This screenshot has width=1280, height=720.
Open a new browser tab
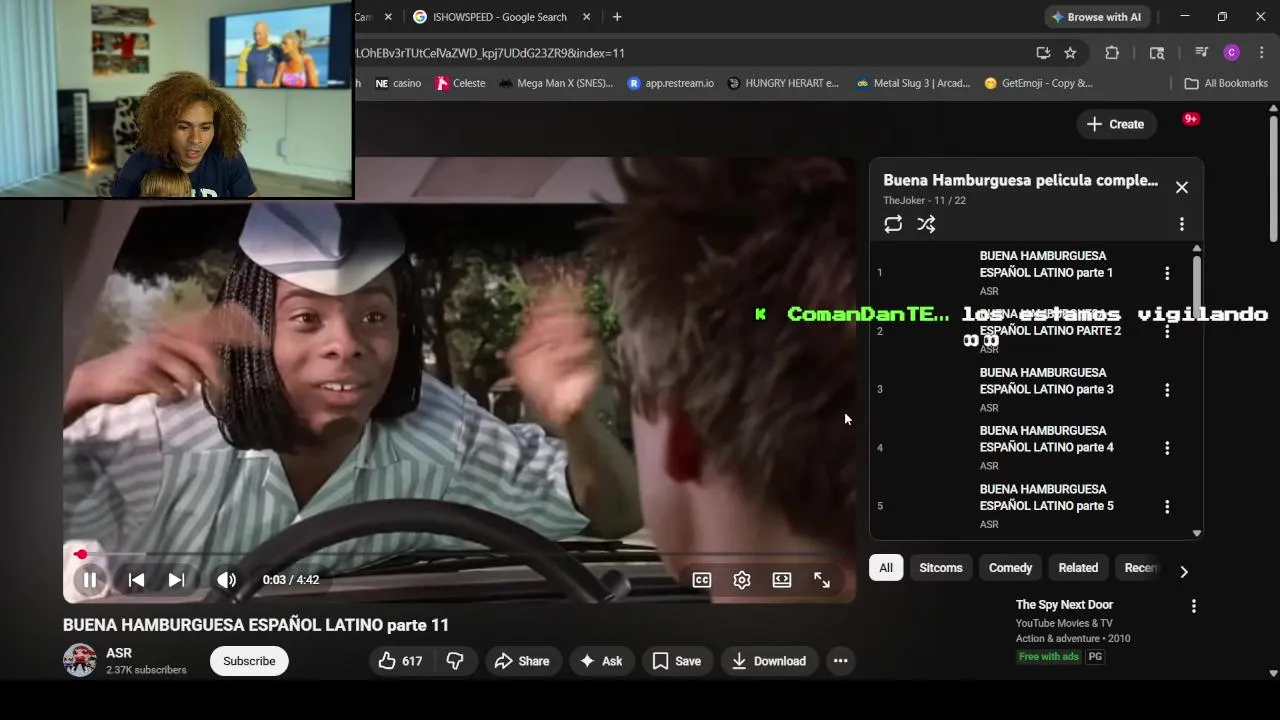click(617, 17)
